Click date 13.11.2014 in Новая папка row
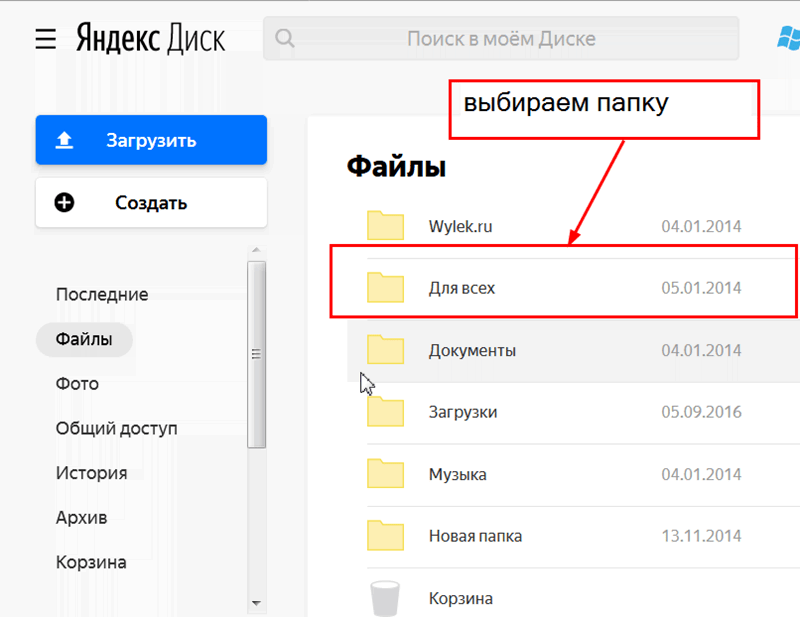800x617 pixels. click(x=701, y=536)
